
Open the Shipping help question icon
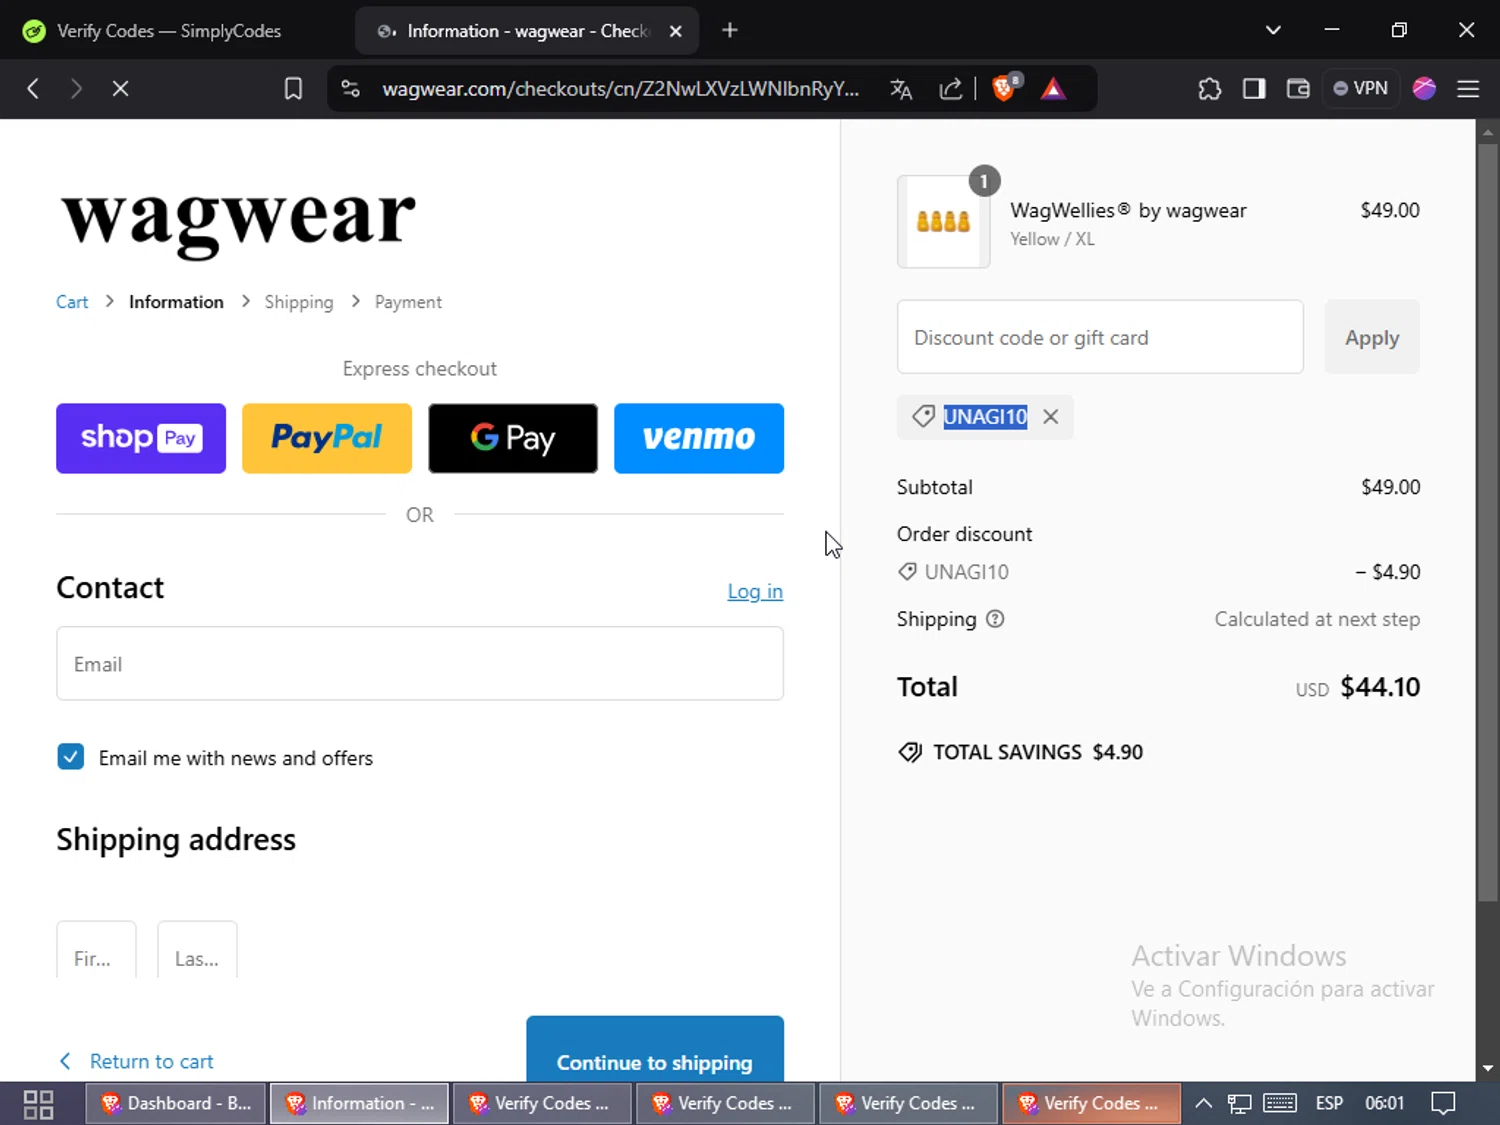click(995, 619)
